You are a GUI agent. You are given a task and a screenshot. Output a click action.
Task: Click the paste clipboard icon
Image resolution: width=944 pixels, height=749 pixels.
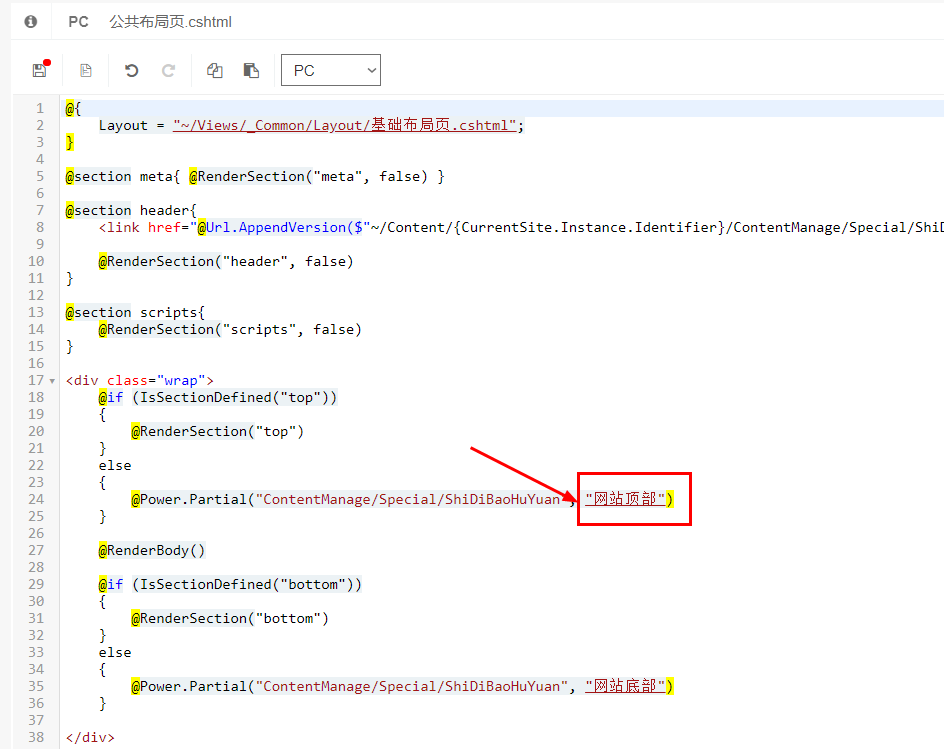[251, 70]
